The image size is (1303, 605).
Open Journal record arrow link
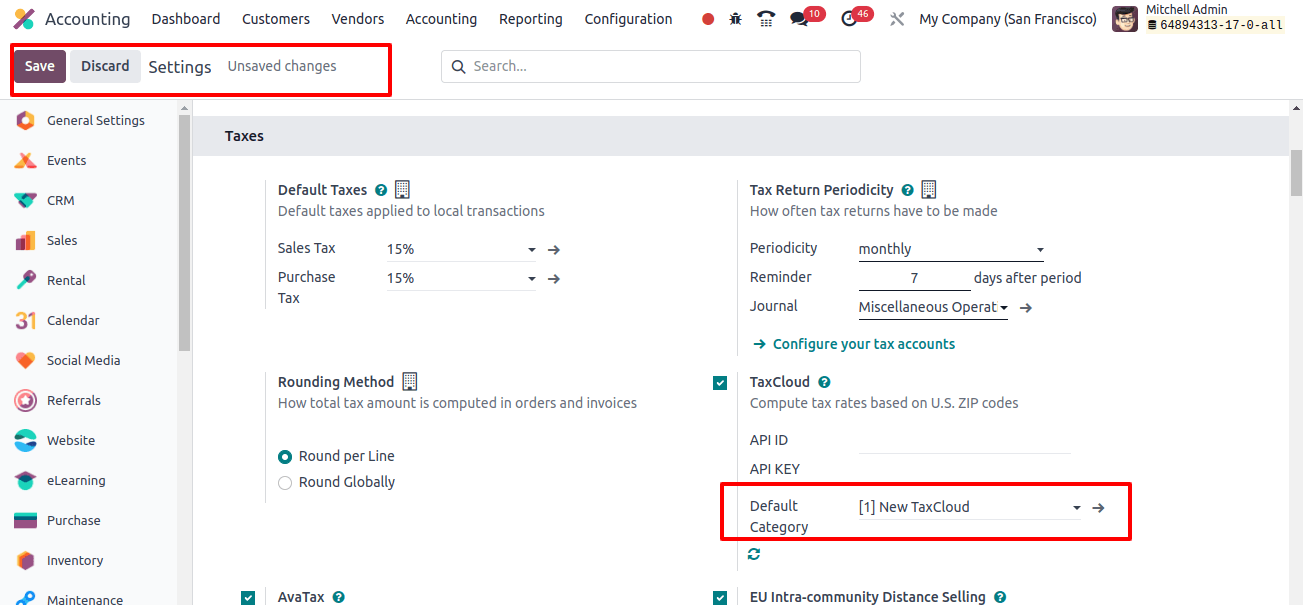pos(1025,308)
